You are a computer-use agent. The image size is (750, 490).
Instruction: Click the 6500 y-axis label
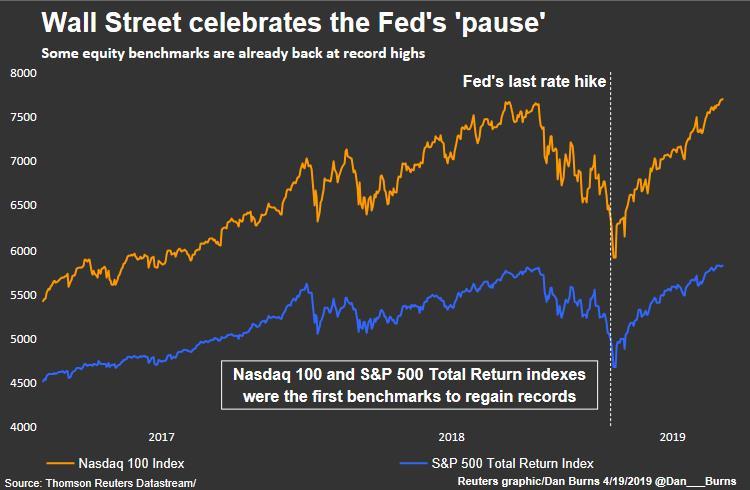[x=23, y=205]
